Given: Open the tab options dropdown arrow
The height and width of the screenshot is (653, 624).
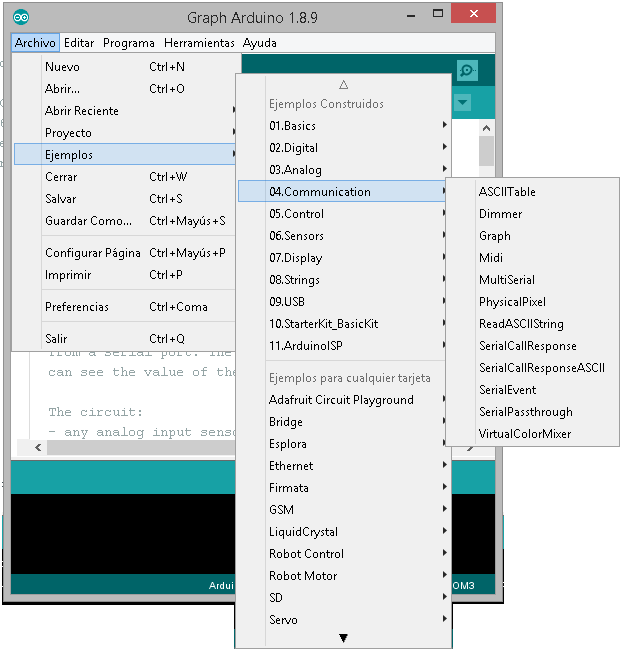Looking at the screenshot, I should [462, 102].
